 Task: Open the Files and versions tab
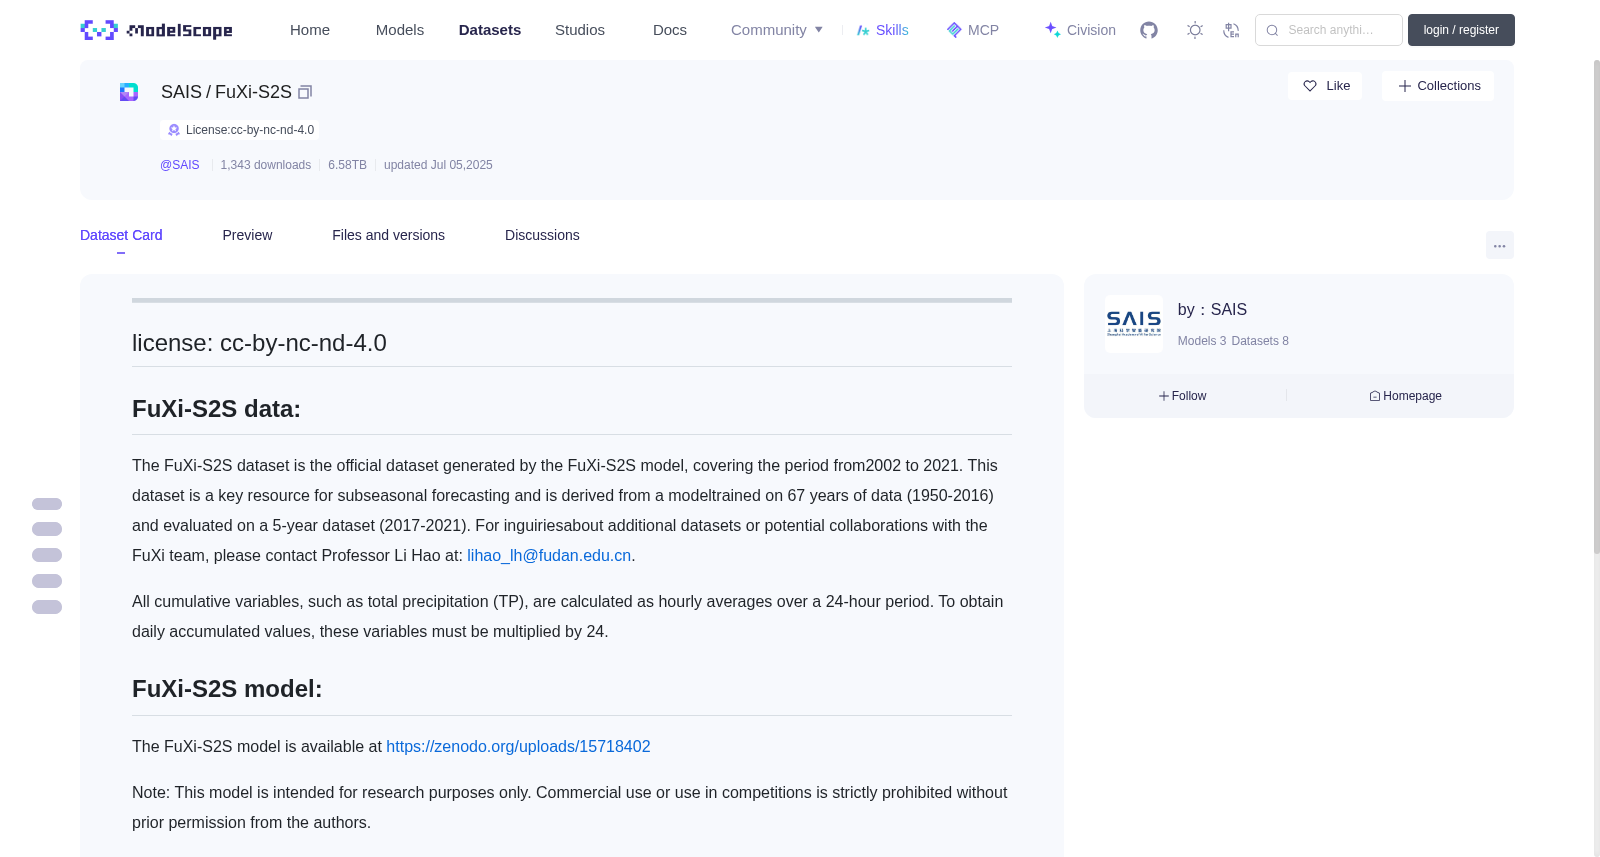(x=388, y=235)
